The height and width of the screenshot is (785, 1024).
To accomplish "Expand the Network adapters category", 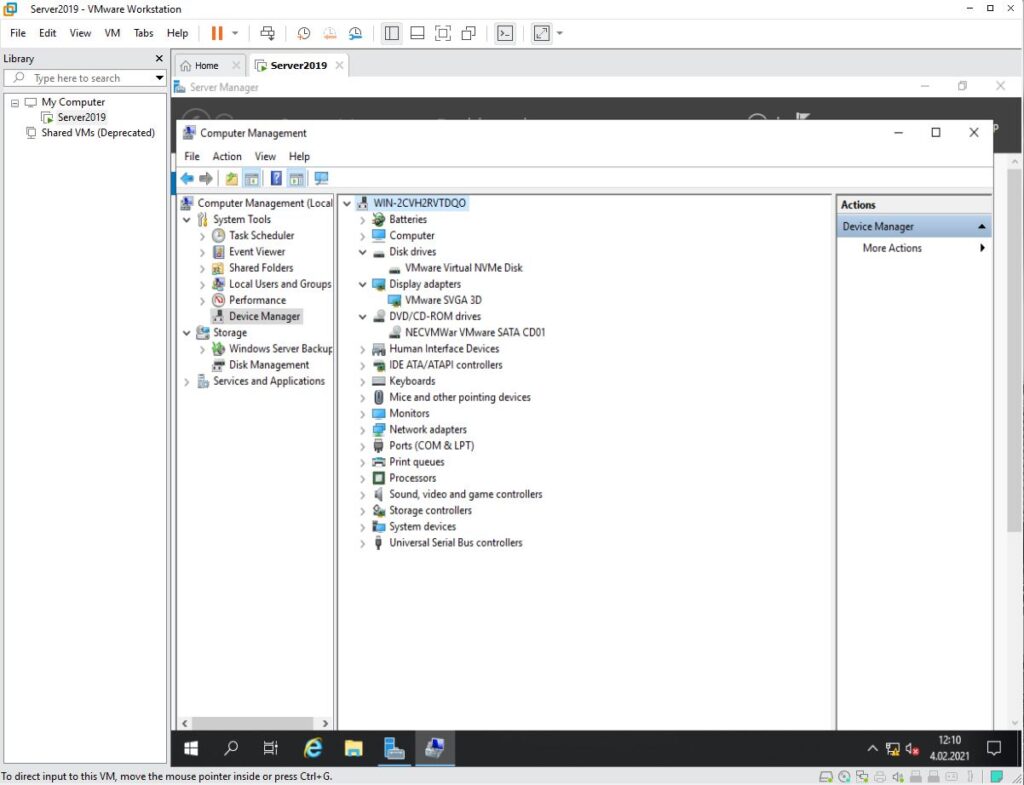I will 362,430.
